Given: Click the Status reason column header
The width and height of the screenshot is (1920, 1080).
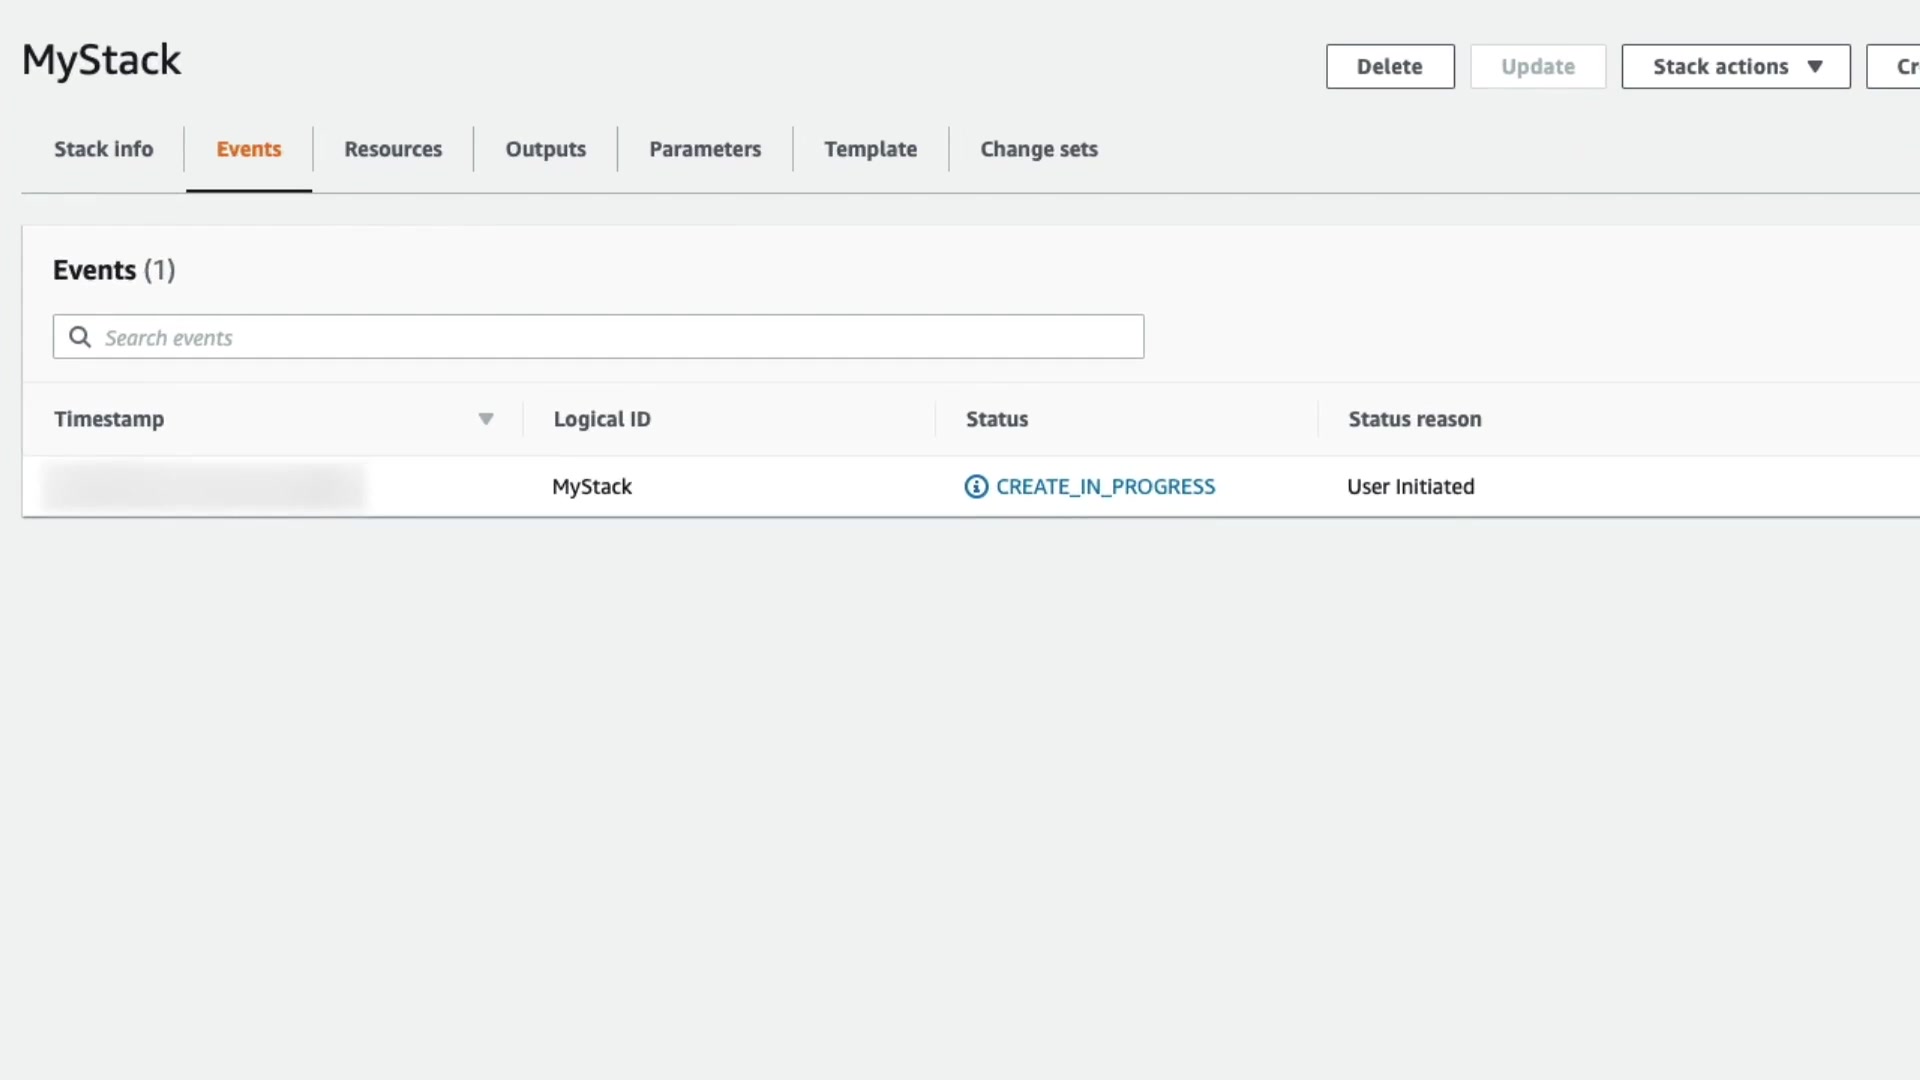Looking at the screenshot, I should click(x=1414, y=419).
